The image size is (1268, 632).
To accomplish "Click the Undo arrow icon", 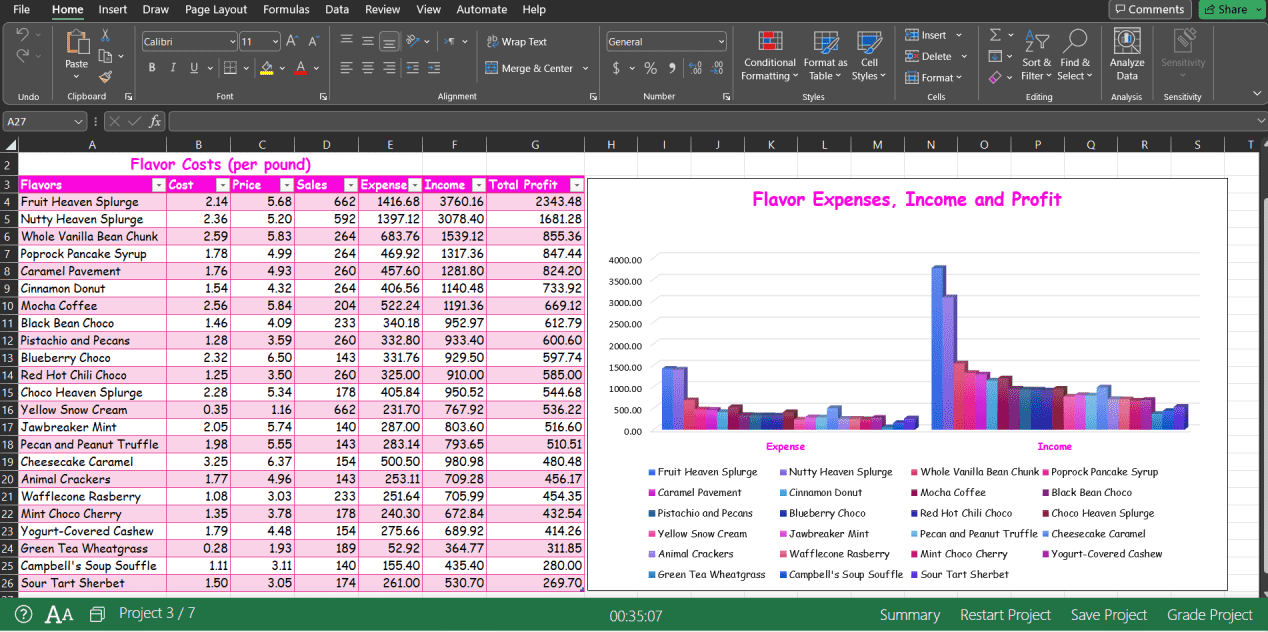I will 23,35.
